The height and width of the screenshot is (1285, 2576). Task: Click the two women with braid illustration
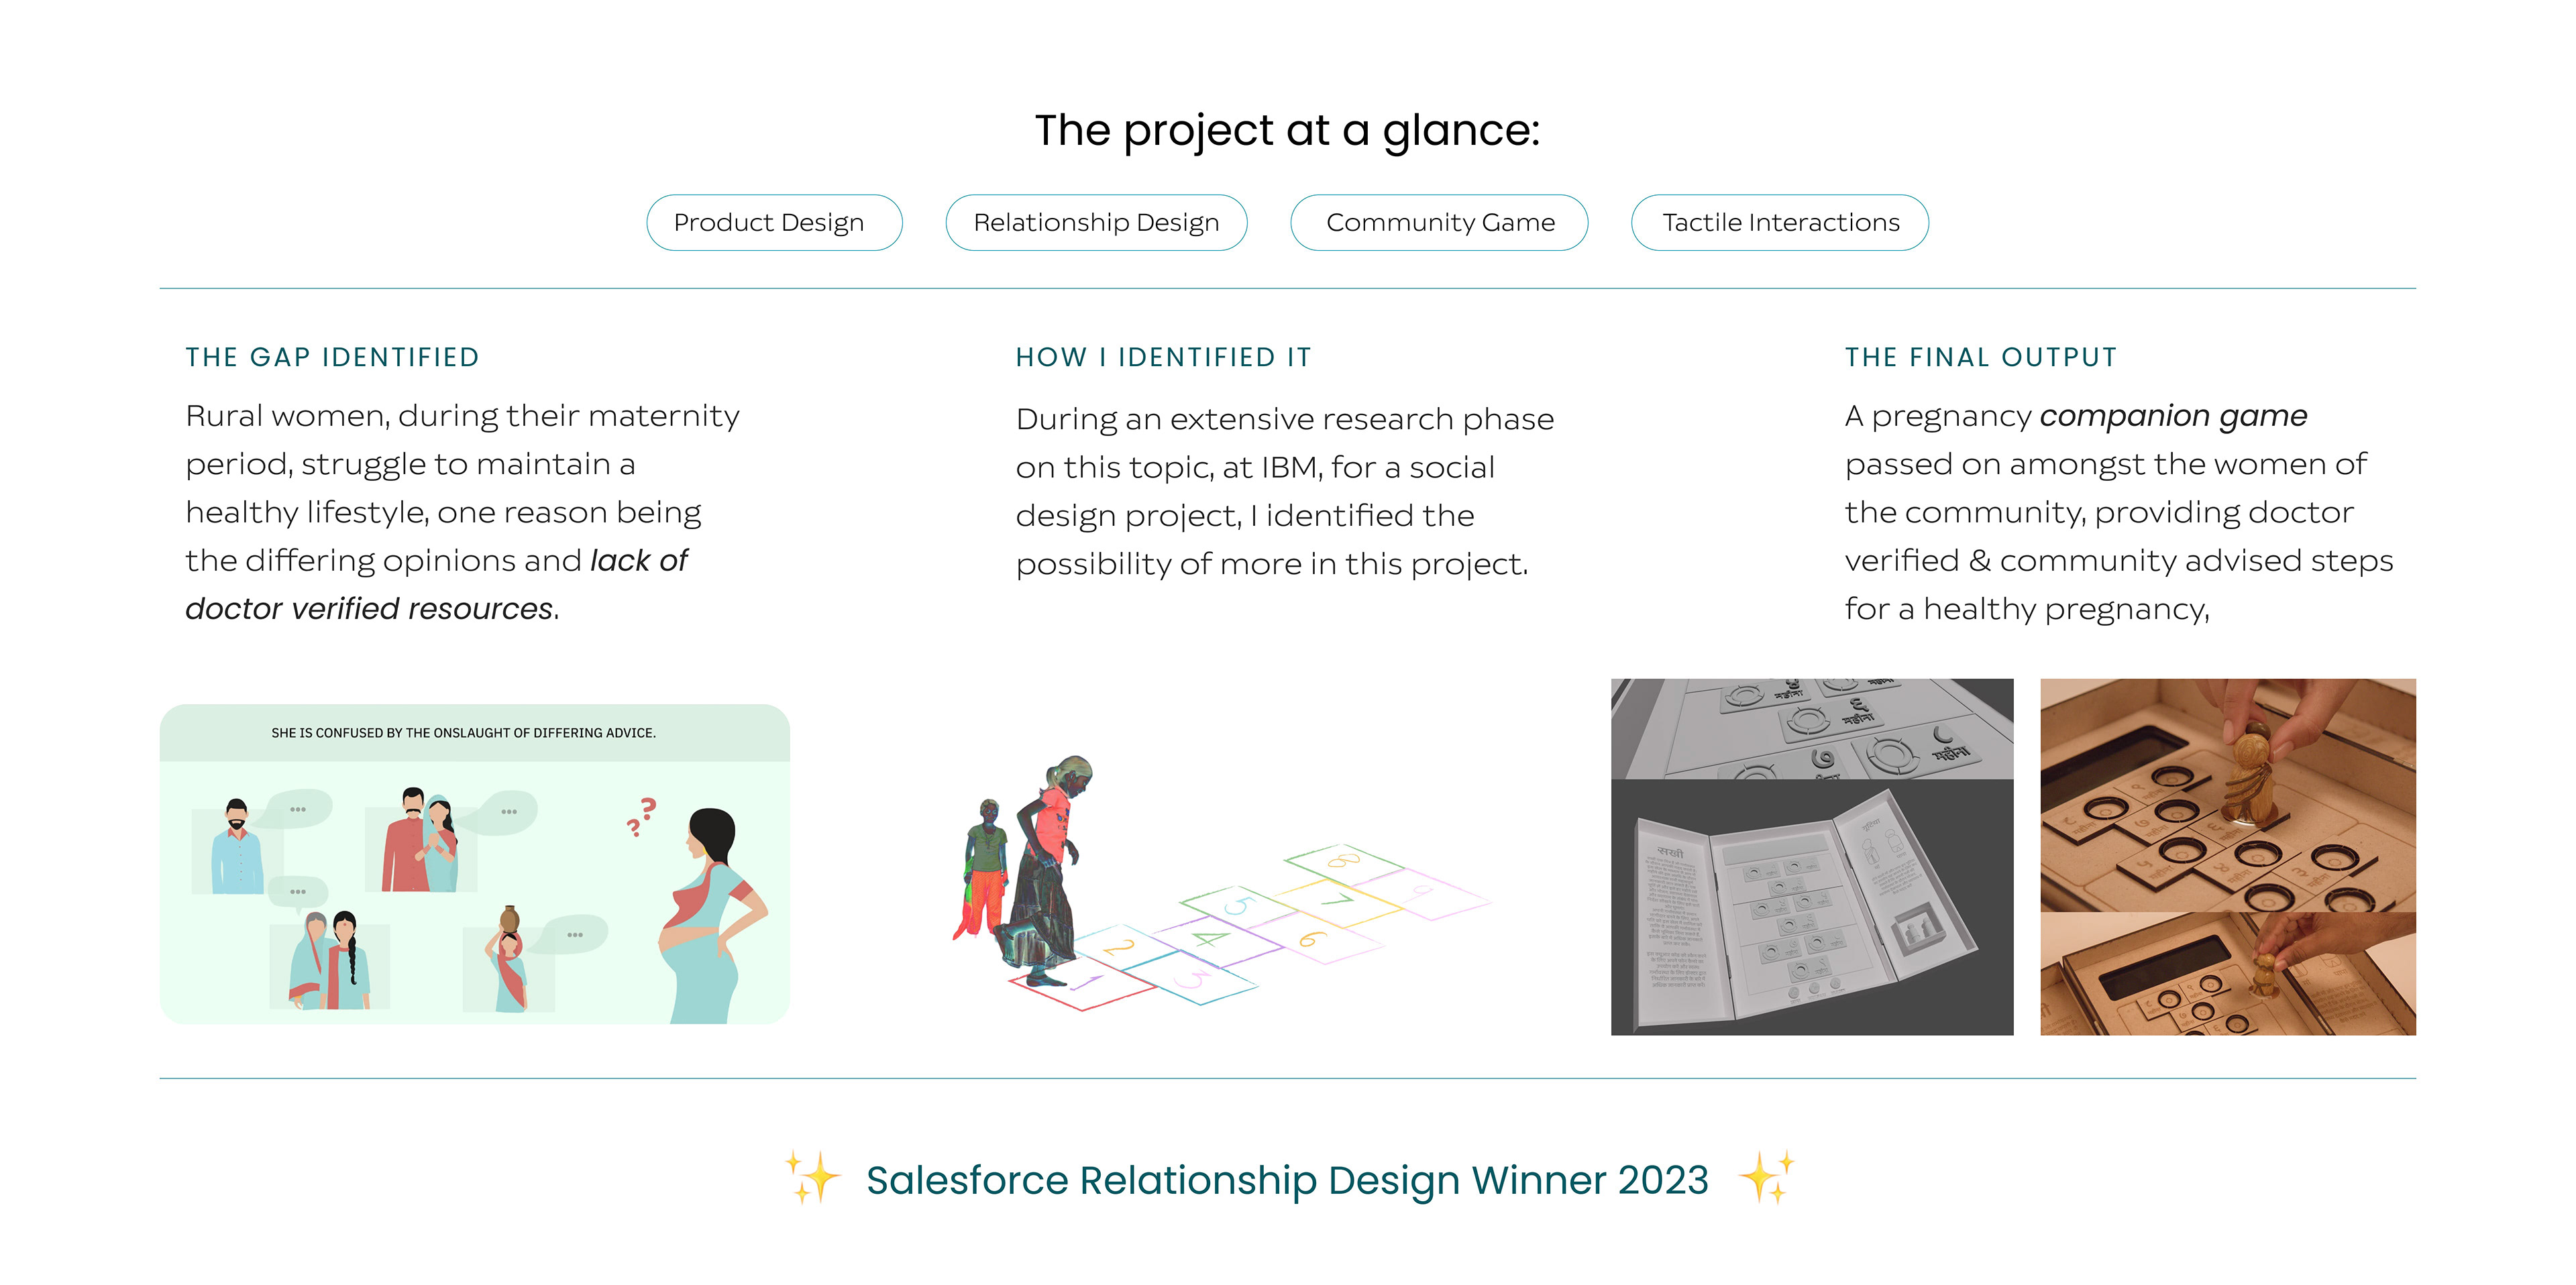pos(330,960)
